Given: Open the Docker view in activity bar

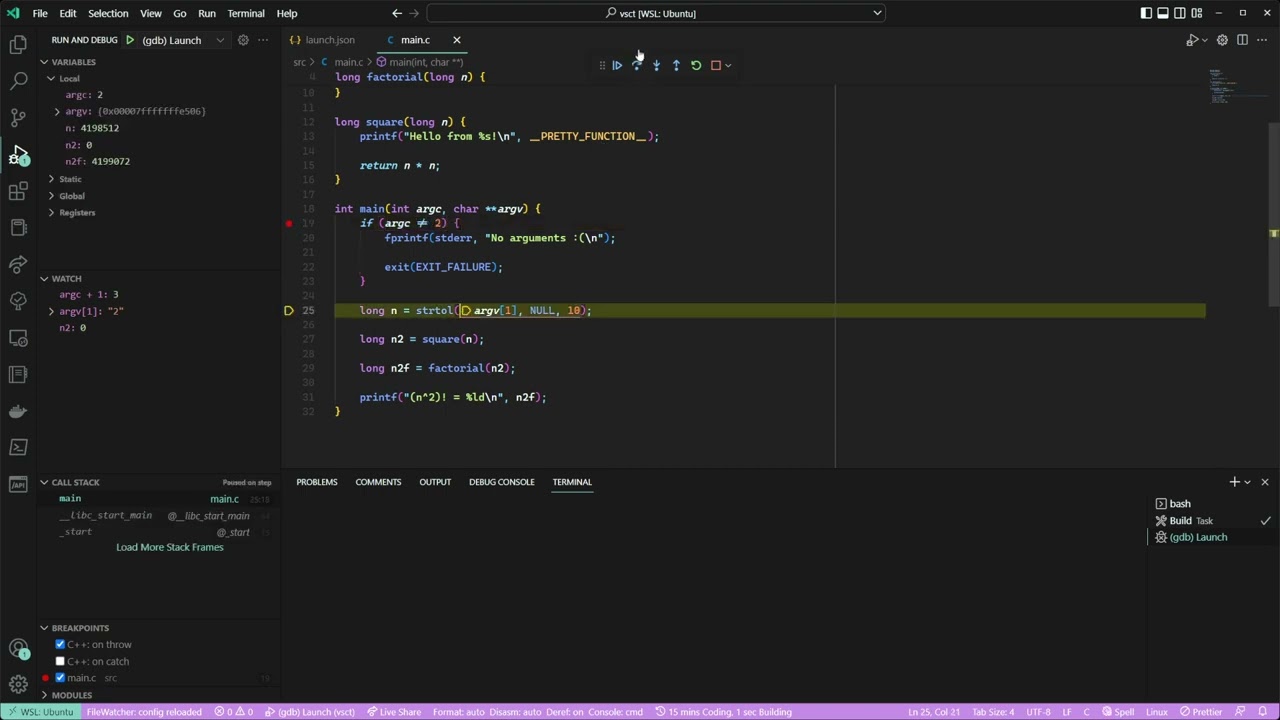Looking at the screenshot, I should [18, 411].
